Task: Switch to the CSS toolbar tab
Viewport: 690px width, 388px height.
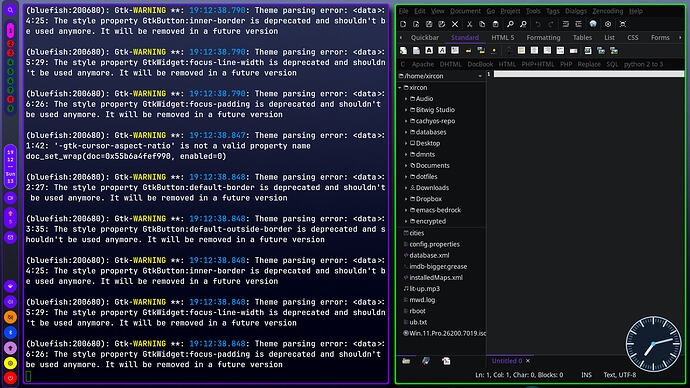Action: (x=633, y=38)
